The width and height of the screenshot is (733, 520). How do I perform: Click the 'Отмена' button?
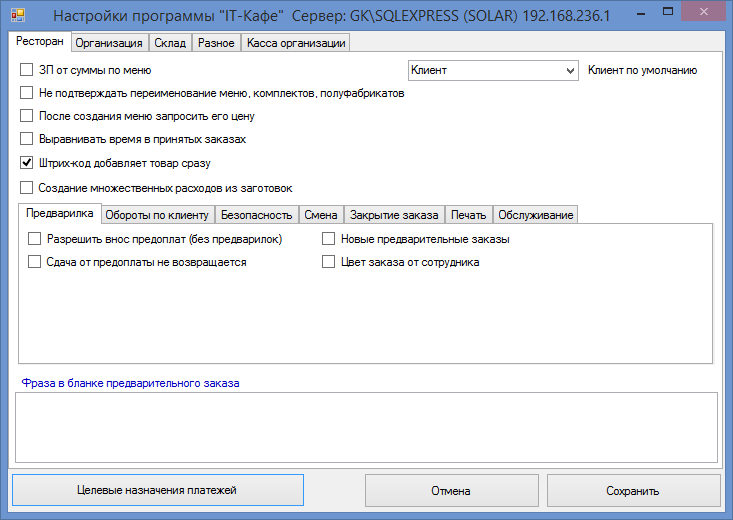pyautogui.click(x=451, y=491)
